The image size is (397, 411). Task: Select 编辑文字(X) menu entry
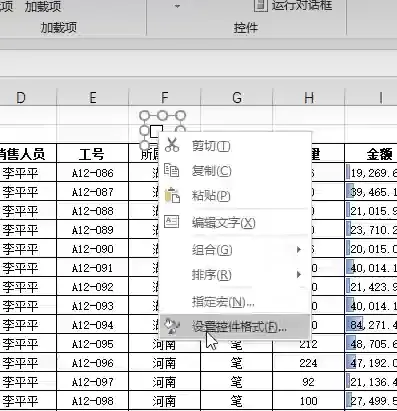point(235,222)
